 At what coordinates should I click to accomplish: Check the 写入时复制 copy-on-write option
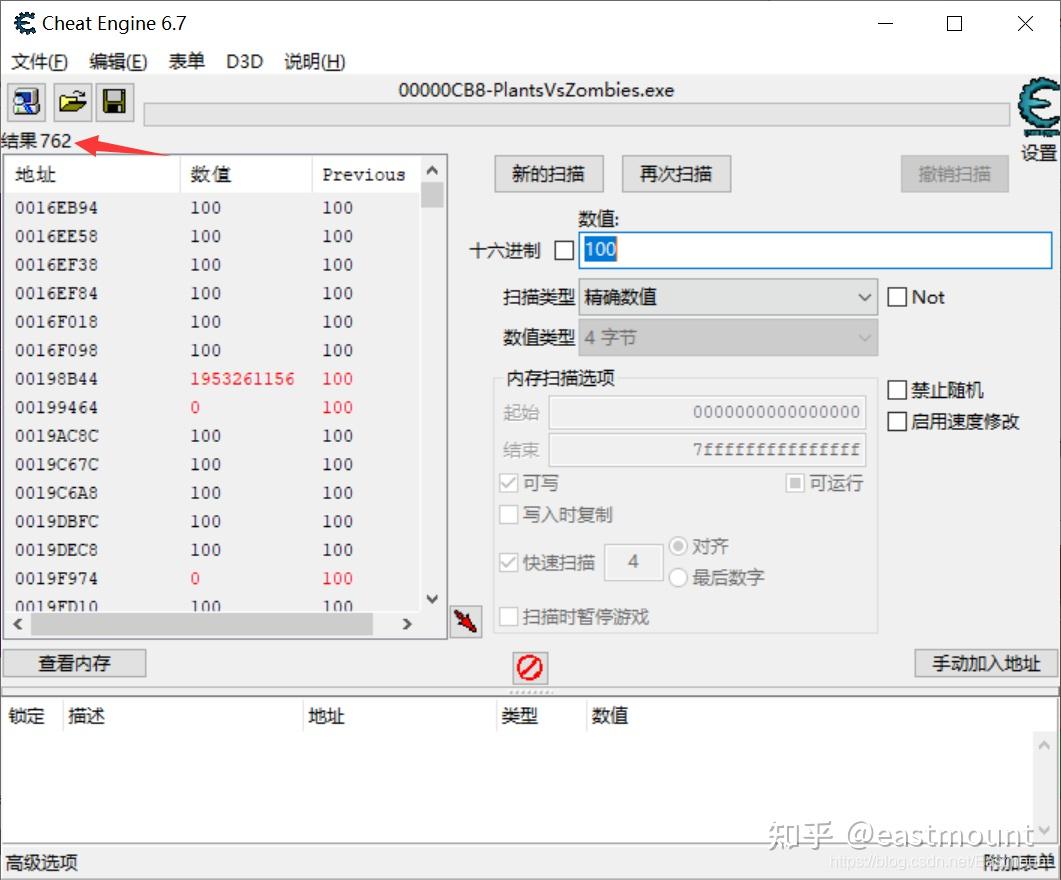[x=508, y=515]
